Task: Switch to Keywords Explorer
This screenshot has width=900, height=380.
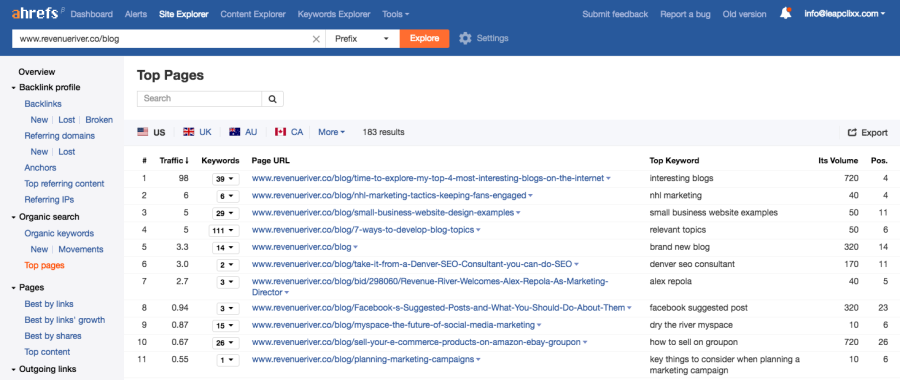Action: coord(334,14)
